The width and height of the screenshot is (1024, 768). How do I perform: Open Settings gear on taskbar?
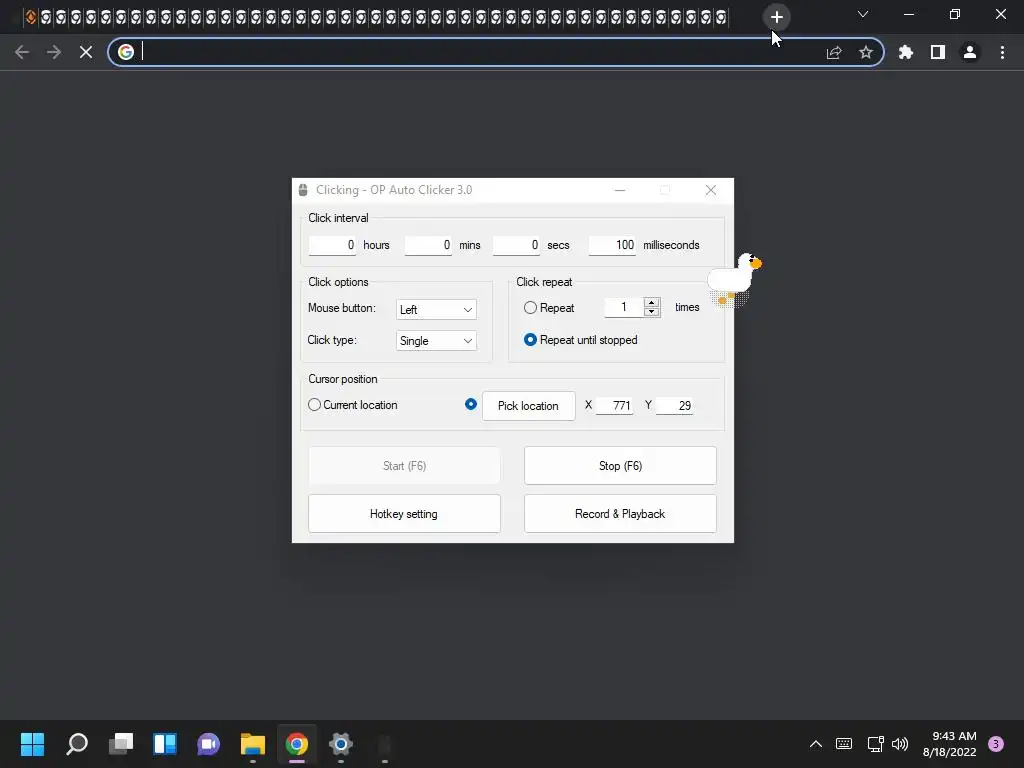[x=341, y=744]
